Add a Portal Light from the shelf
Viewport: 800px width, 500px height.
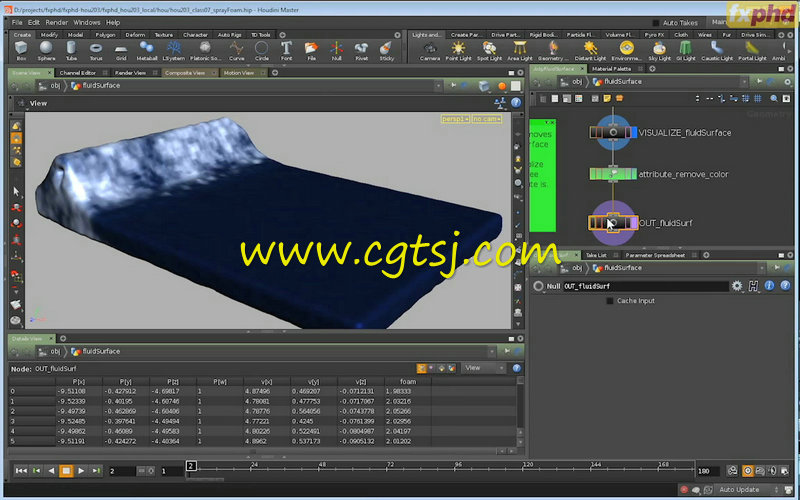752,51
